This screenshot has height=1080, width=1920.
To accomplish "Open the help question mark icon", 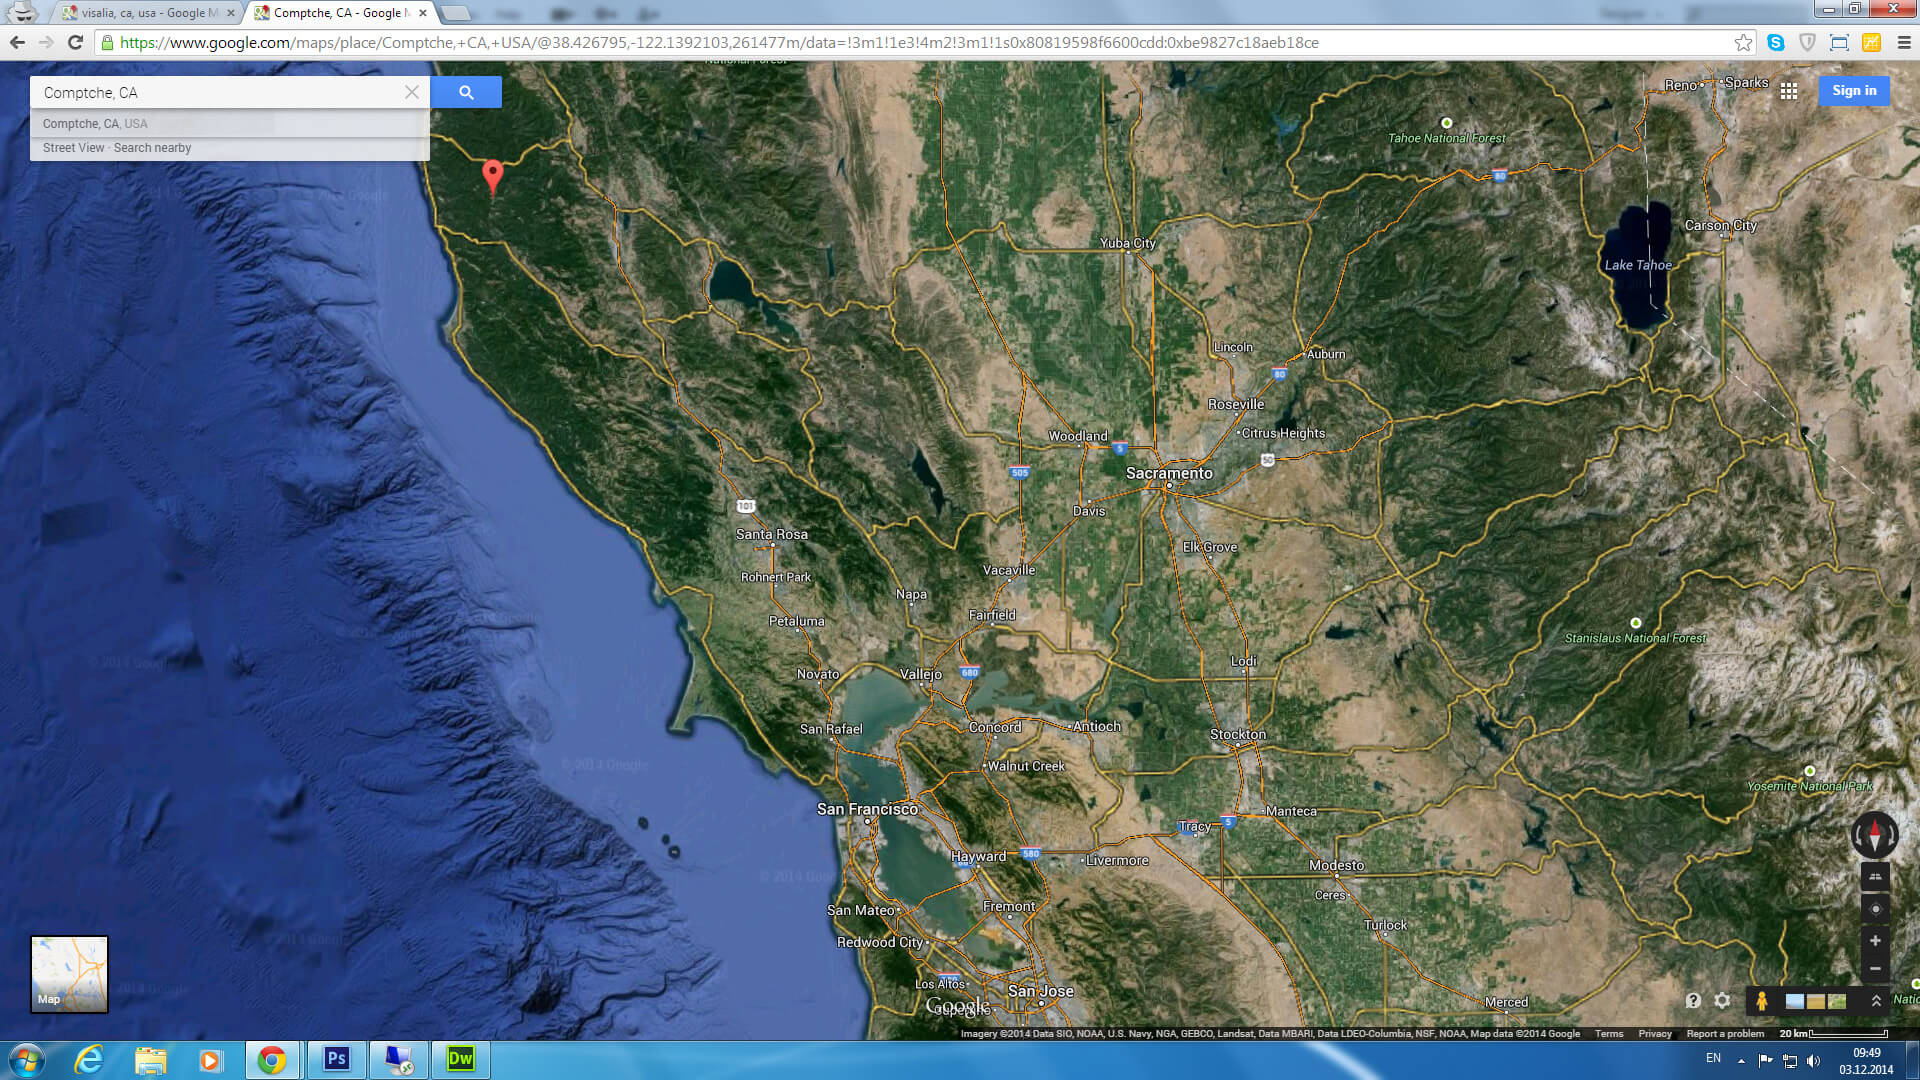I will [1693, 1000].
